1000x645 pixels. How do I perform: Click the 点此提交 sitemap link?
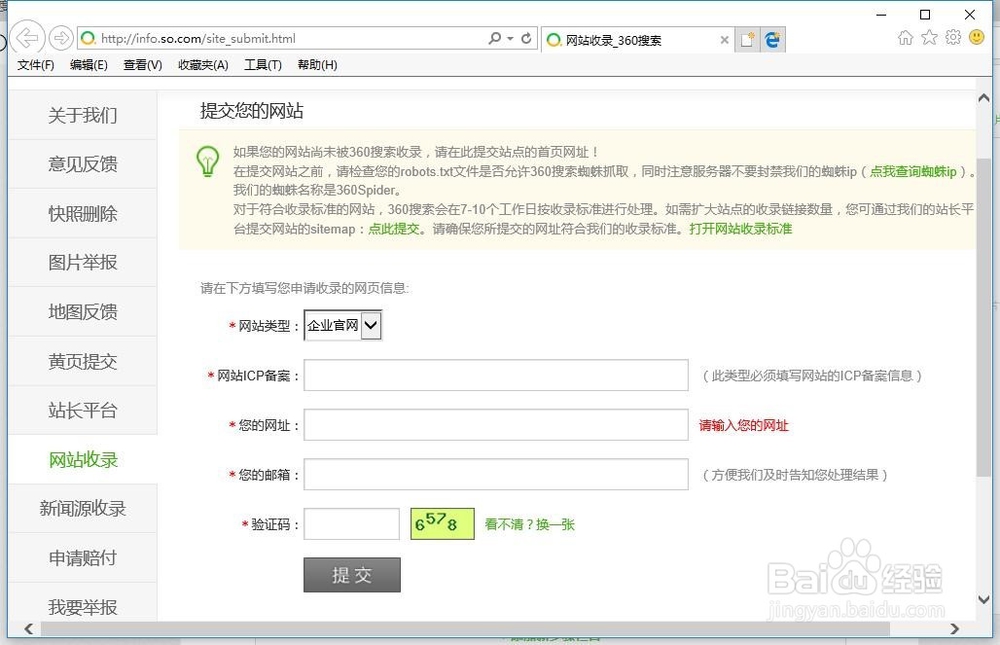point(393,229)
